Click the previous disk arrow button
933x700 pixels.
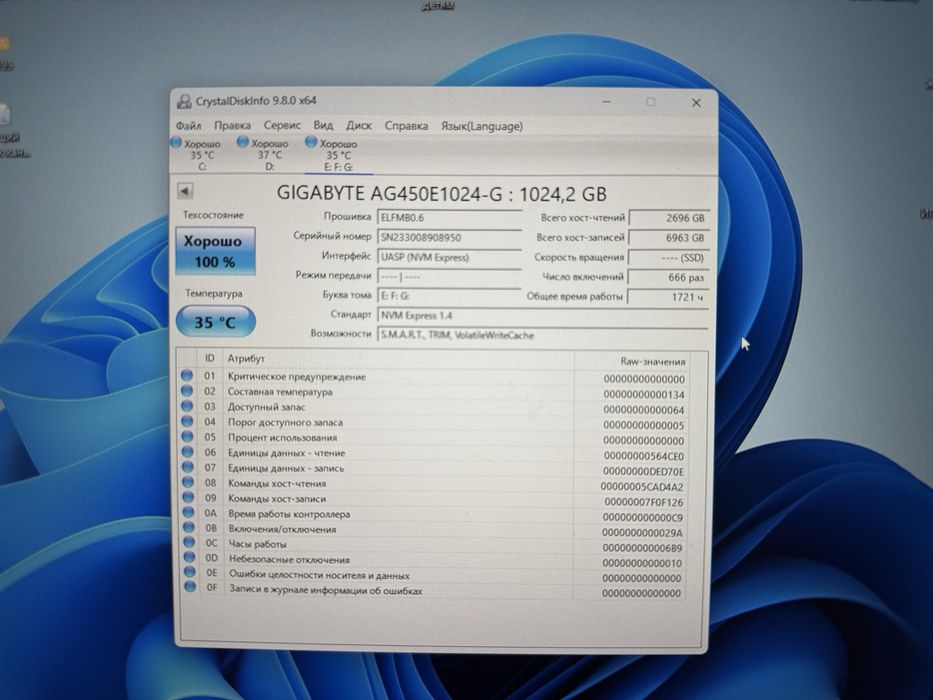coord(185,191)
